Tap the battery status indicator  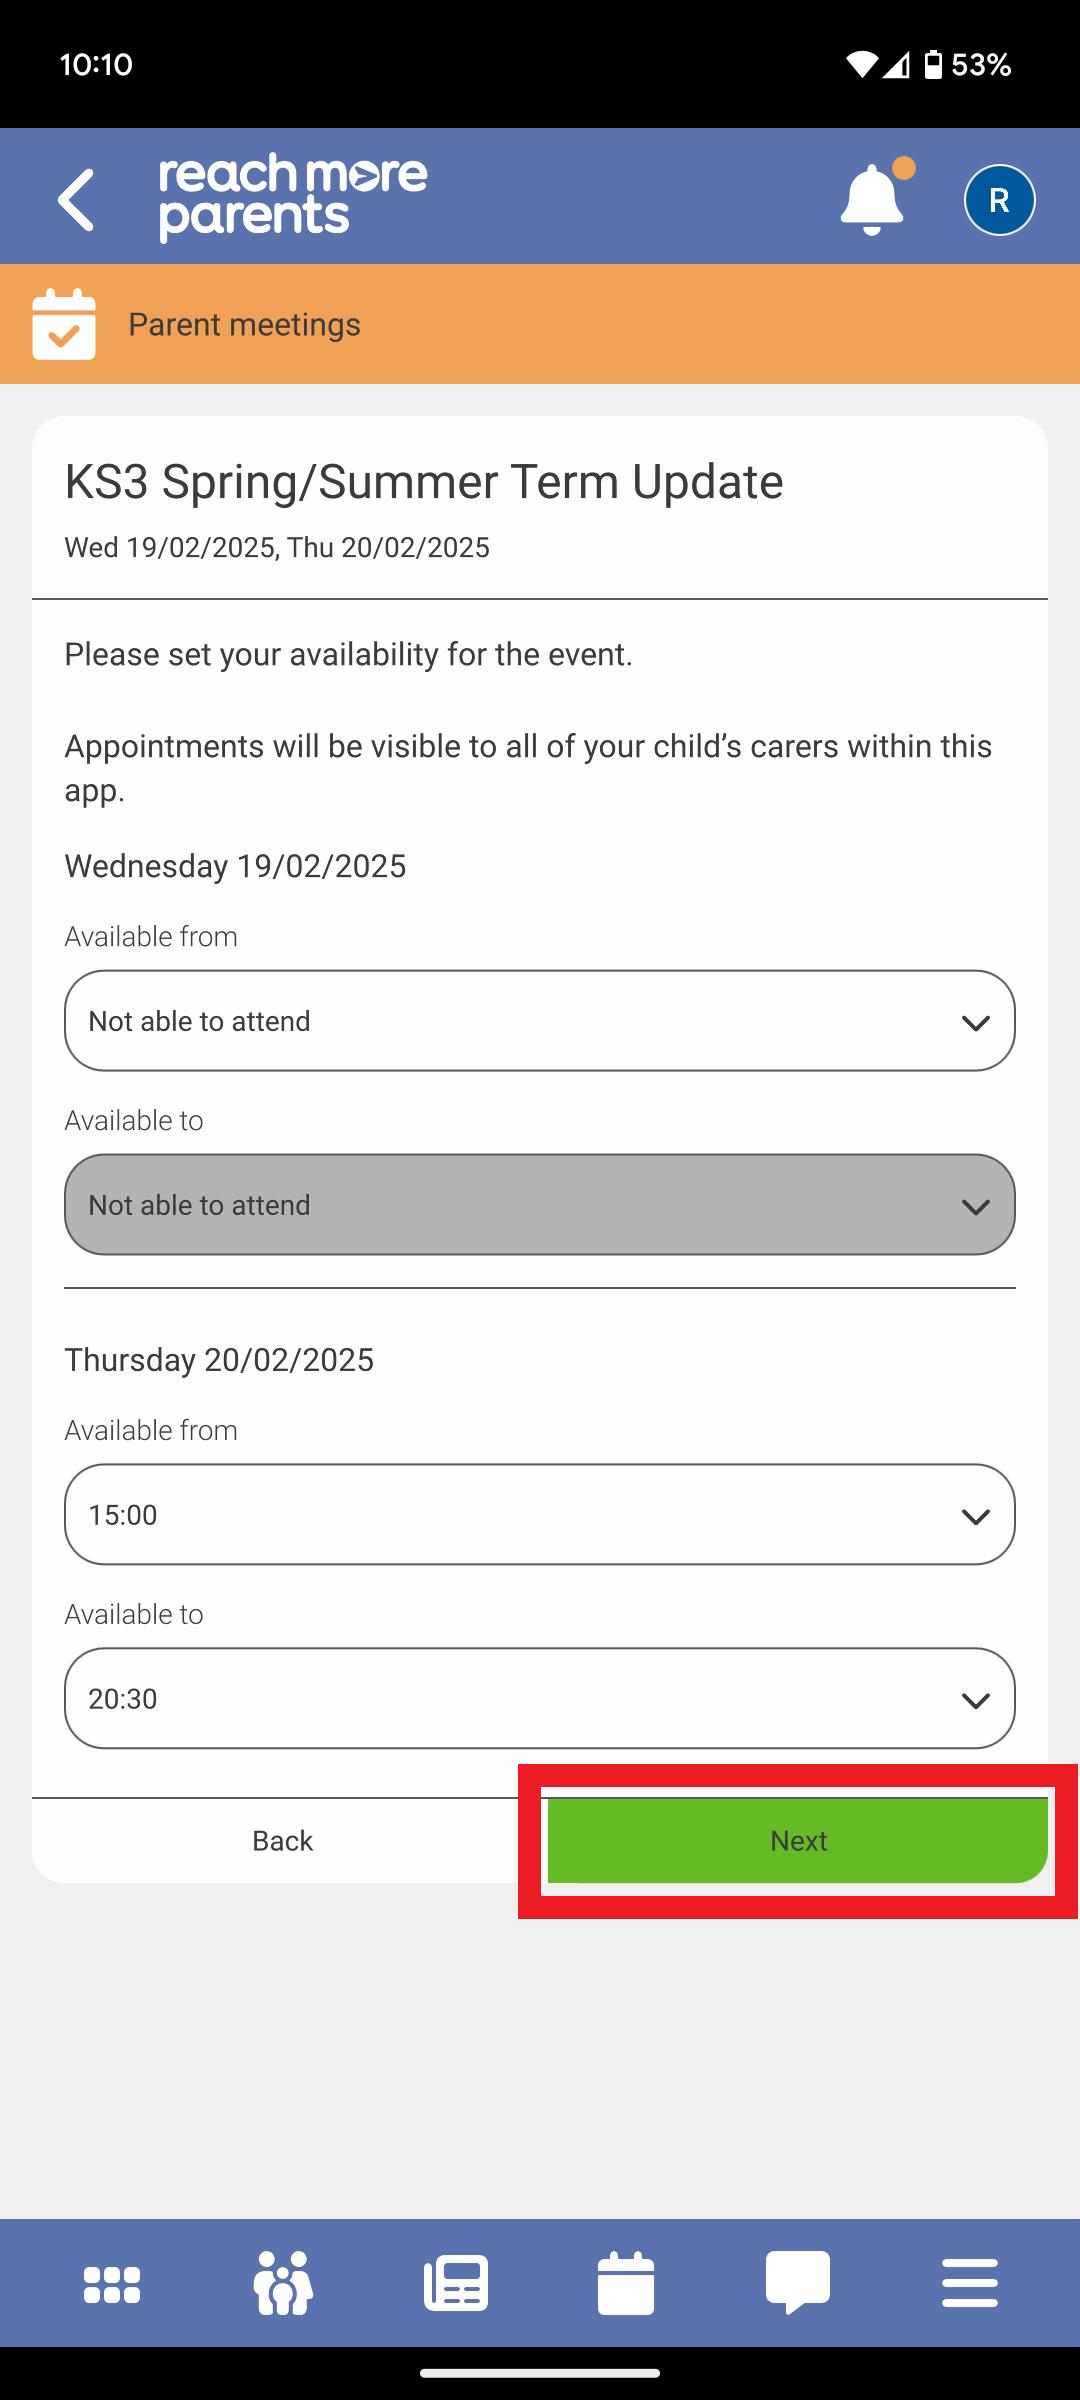(933, 65)
